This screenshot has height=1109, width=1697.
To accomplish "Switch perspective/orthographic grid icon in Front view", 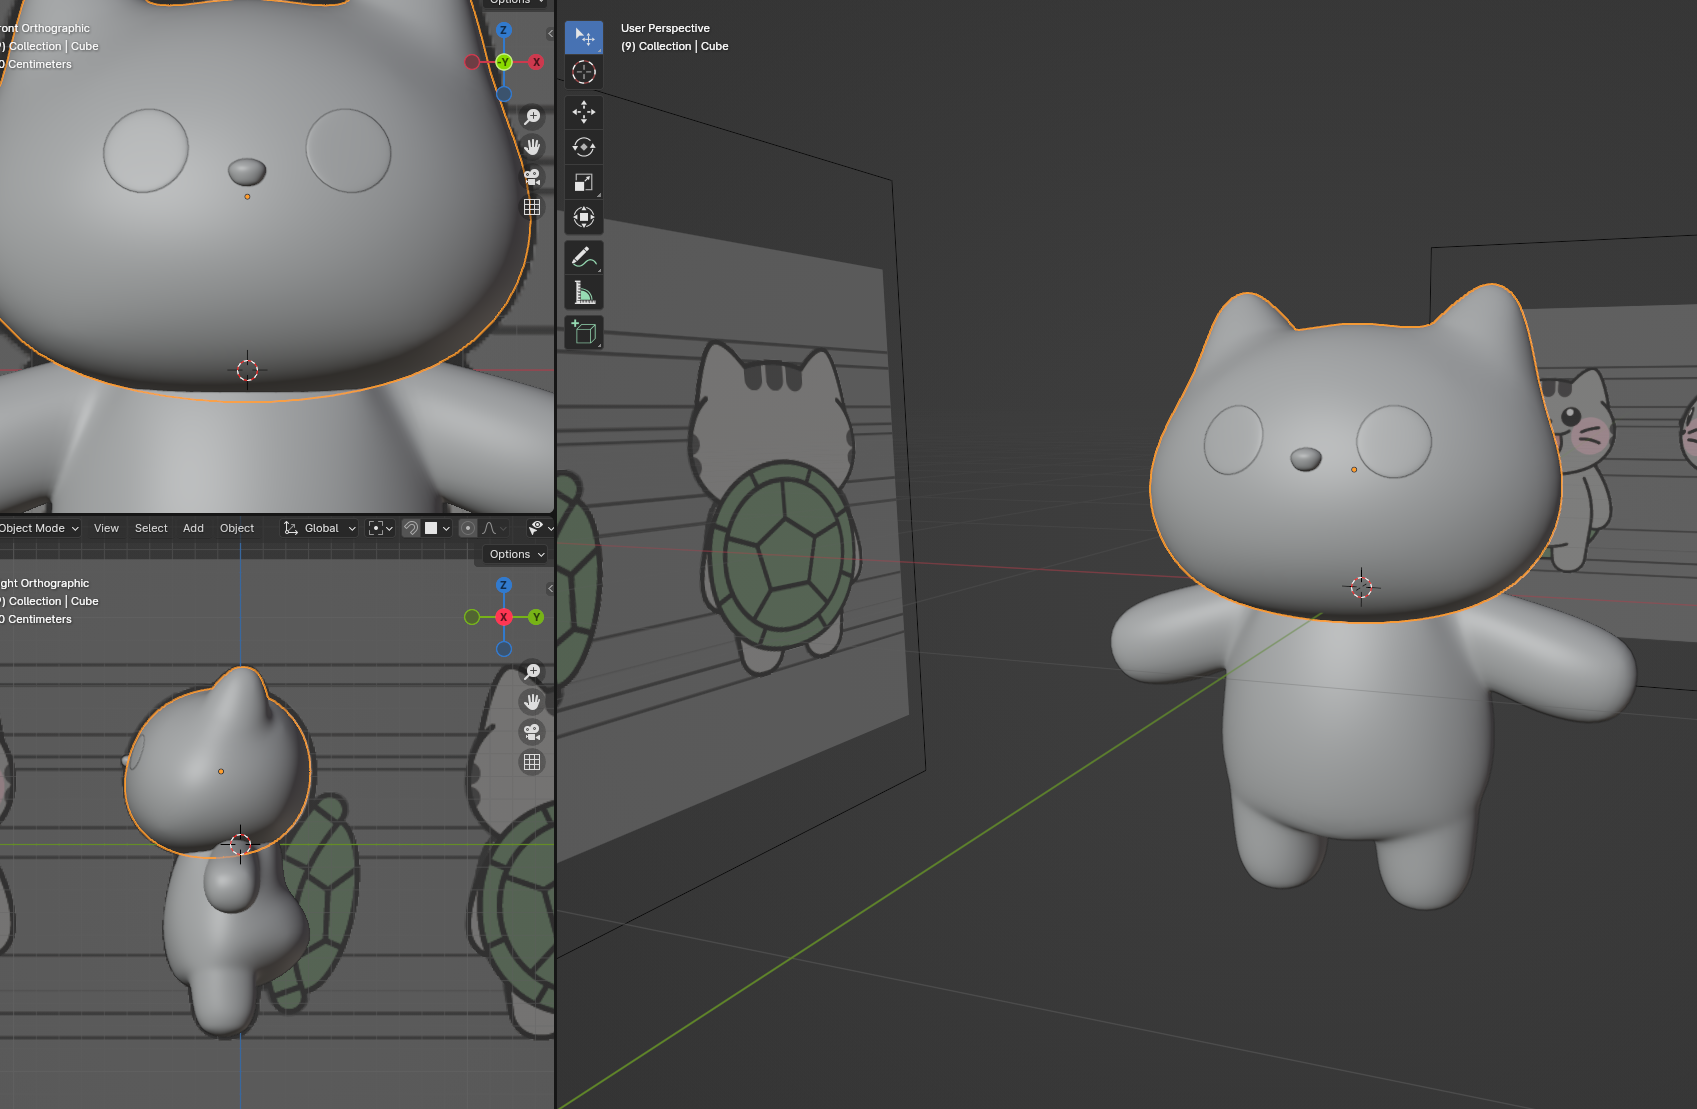I will (x=532, y=207).
